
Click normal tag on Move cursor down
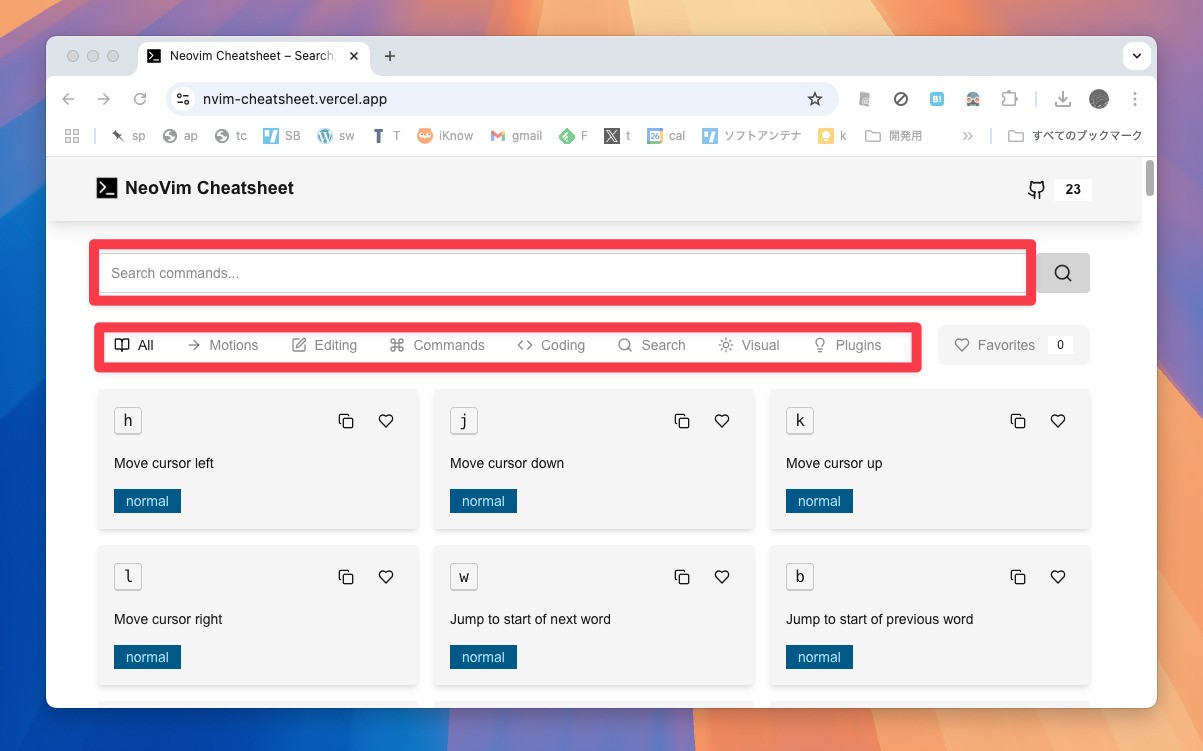coord(483,501)
